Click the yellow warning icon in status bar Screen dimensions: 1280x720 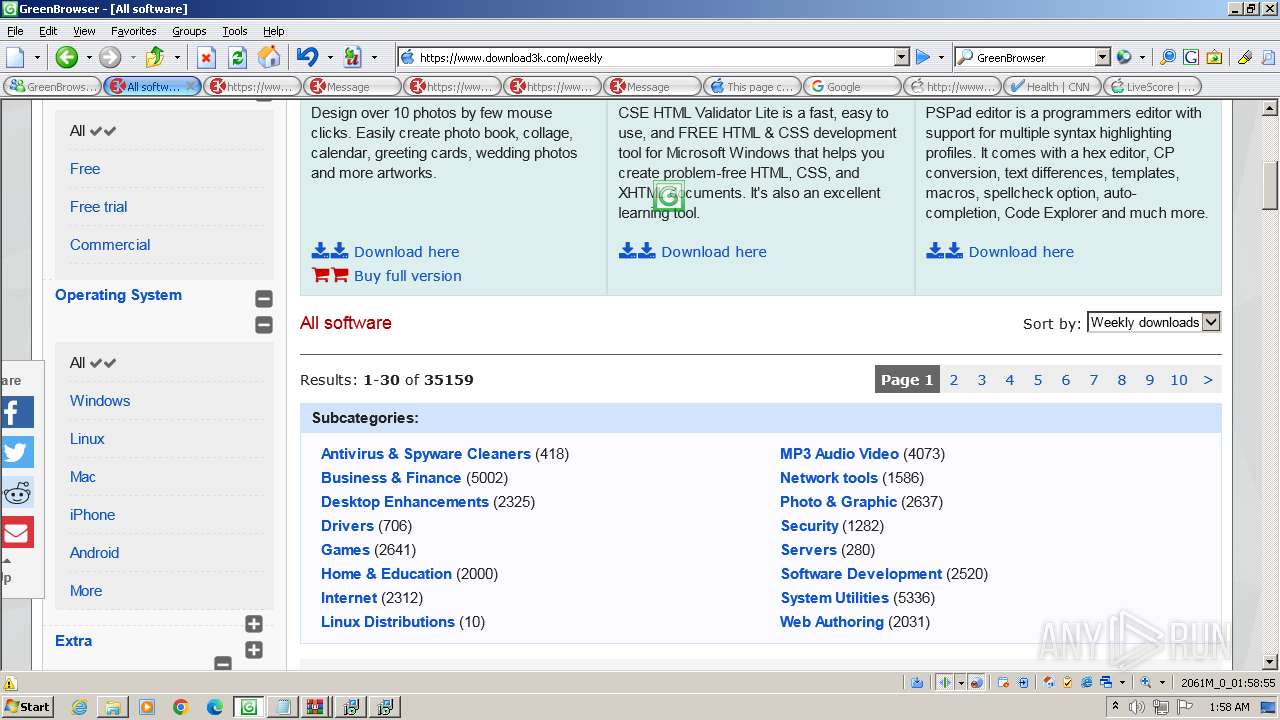click(x=10, y=683)
